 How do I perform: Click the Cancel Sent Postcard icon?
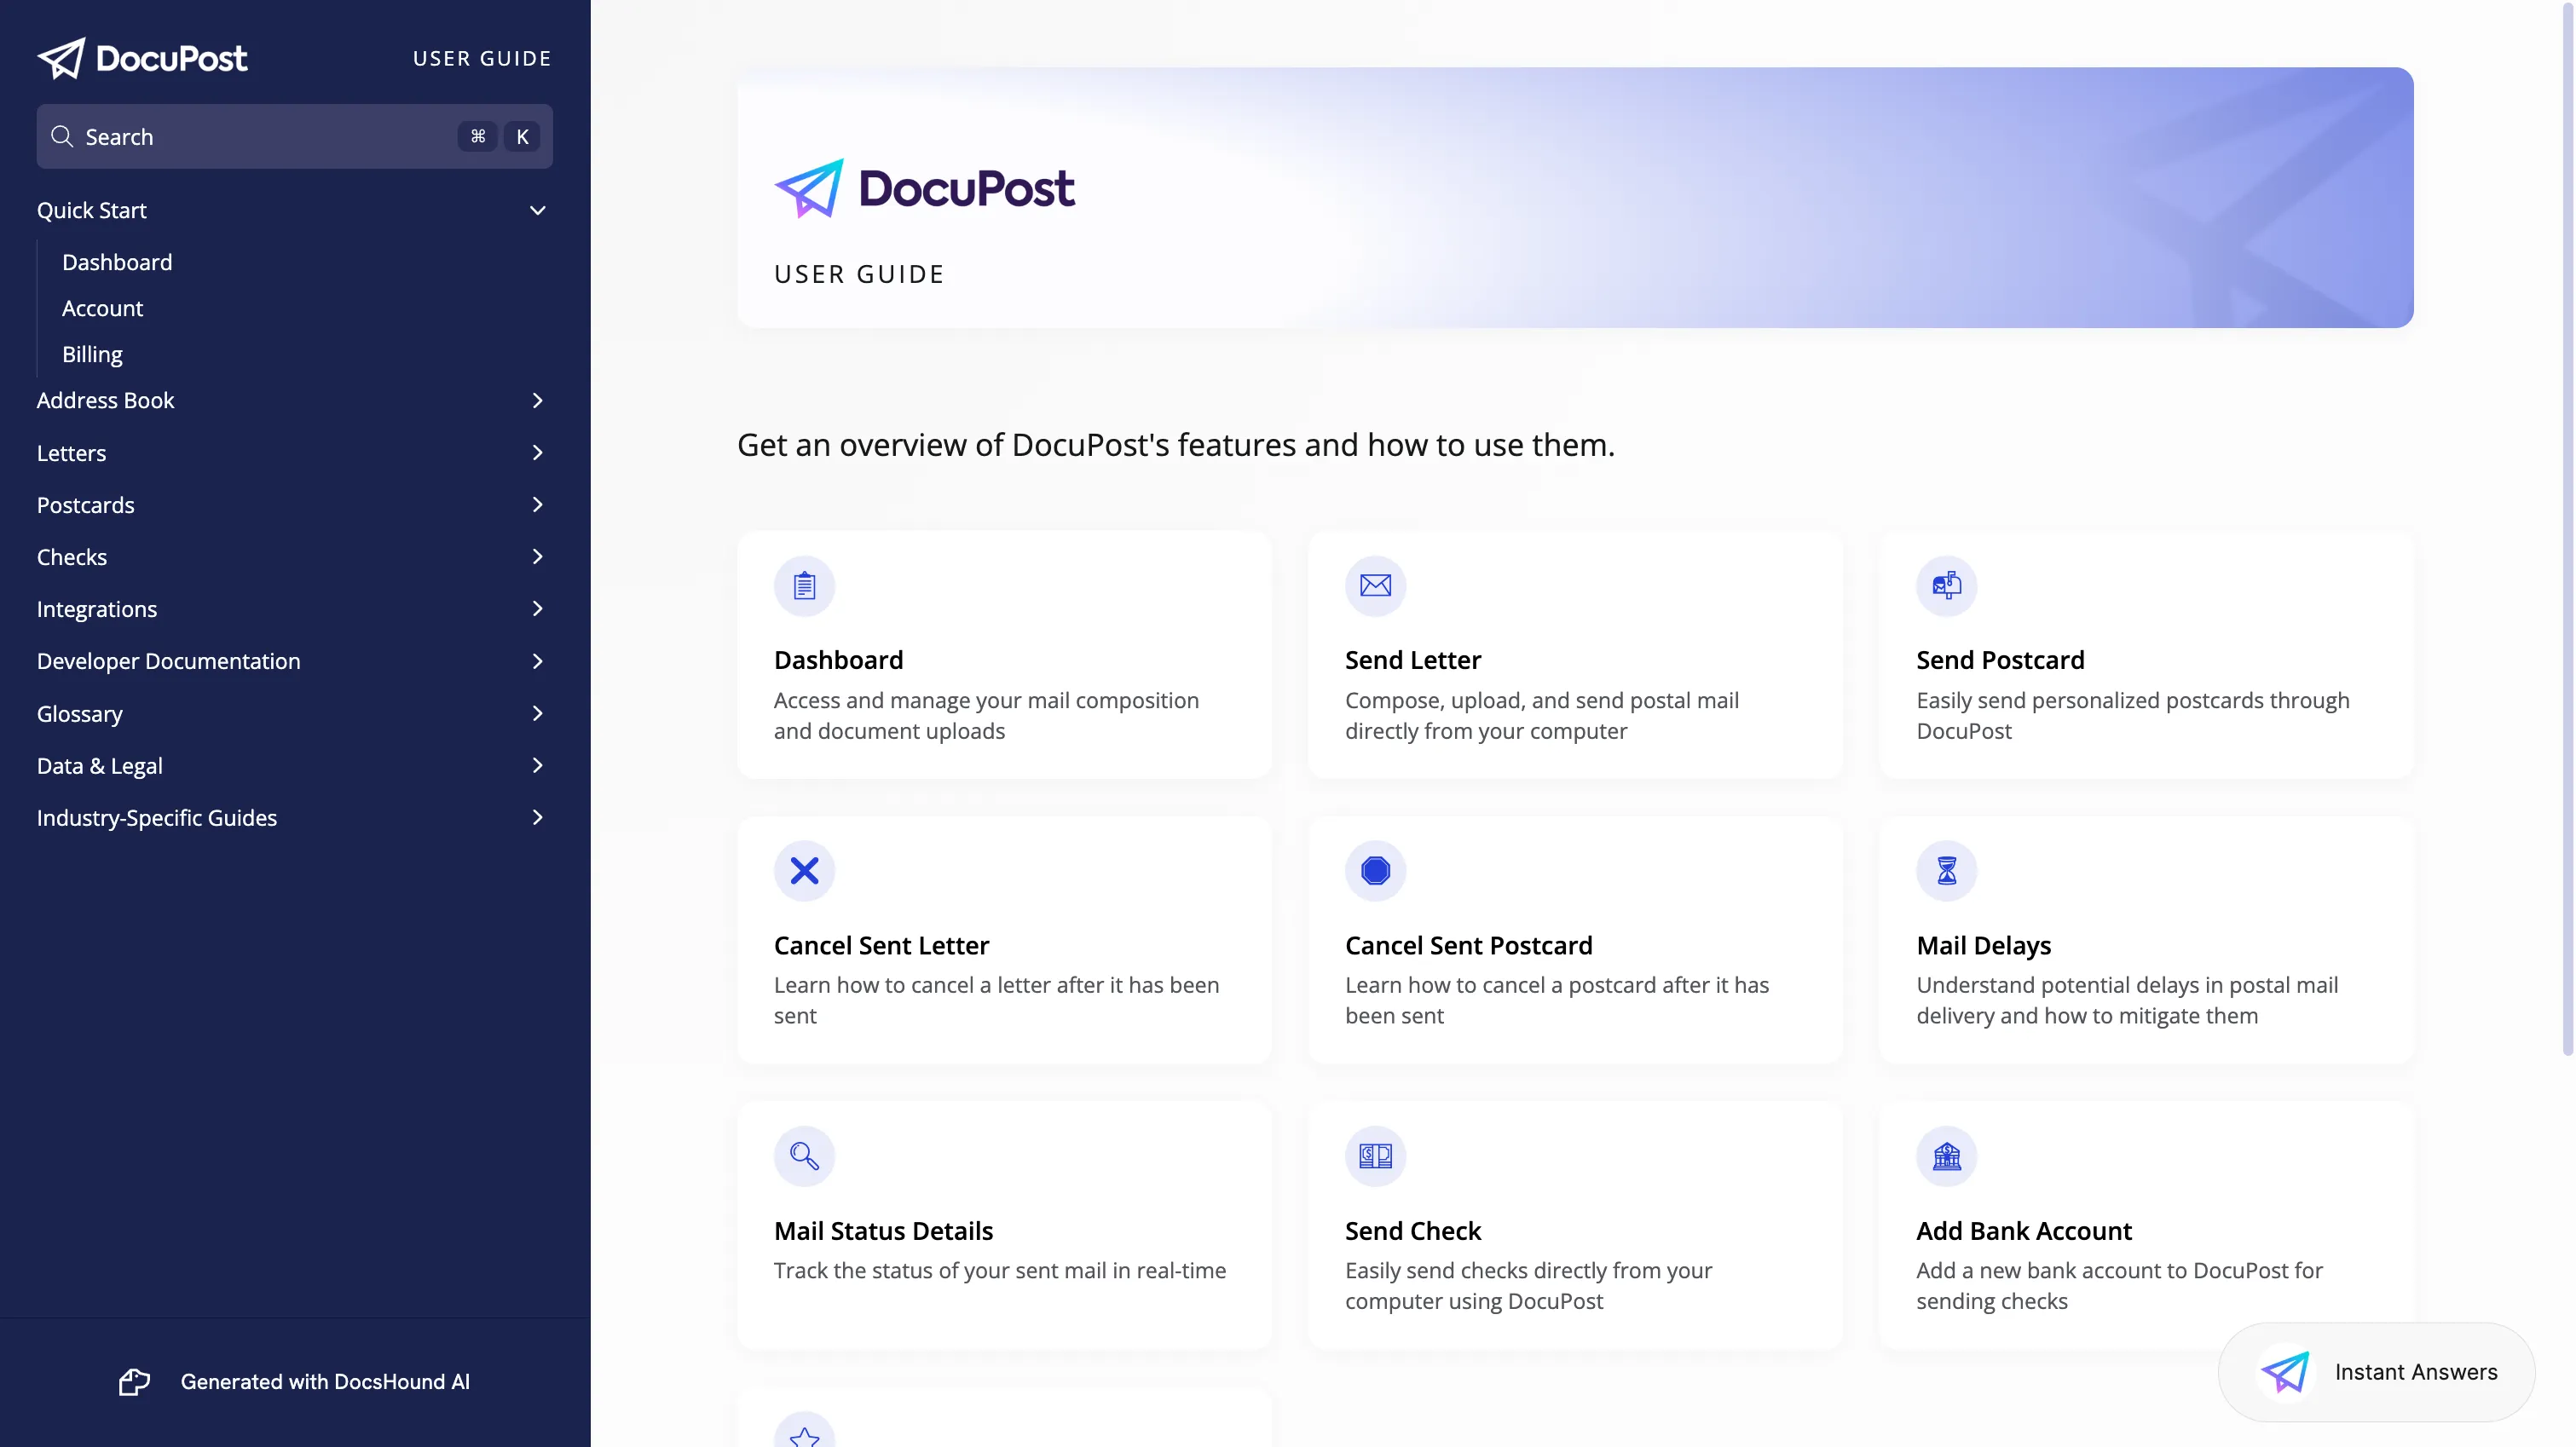1375,870
